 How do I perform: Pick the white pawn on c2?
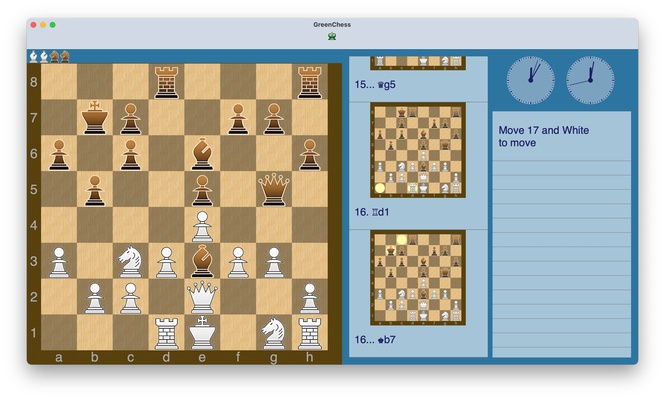[x=130, y=298]
